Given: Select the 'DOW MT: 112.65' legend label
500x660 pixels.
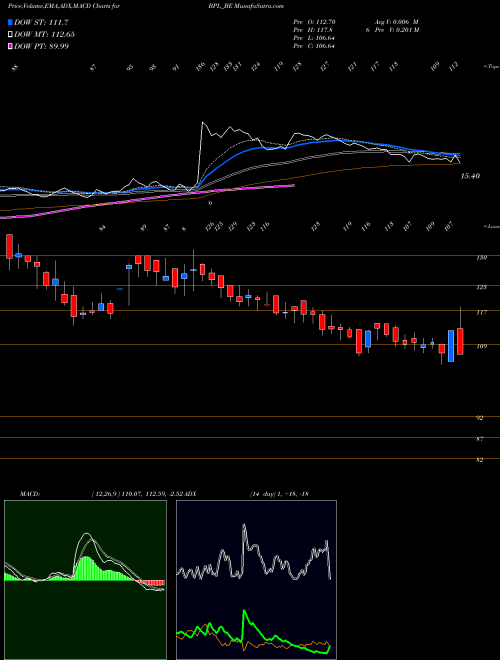Looking at the screenshot, I should tap(45, 34).
